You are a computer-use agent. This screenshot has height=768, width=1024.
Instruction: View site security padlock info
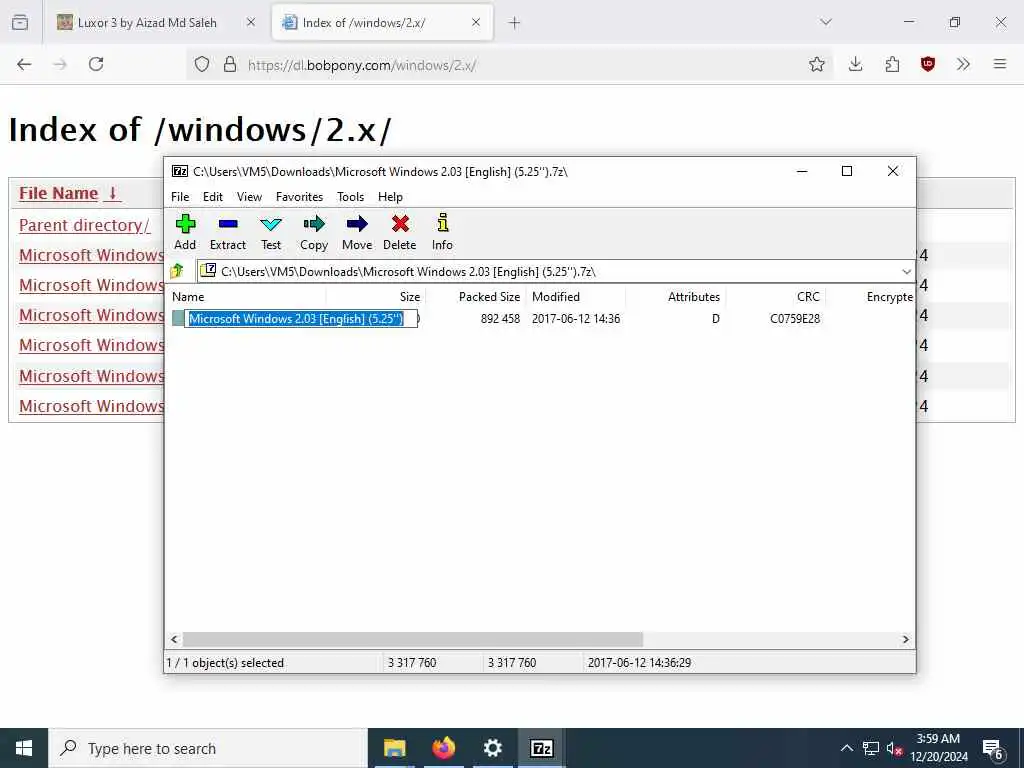pyautogui.click(x=230, y=64)
